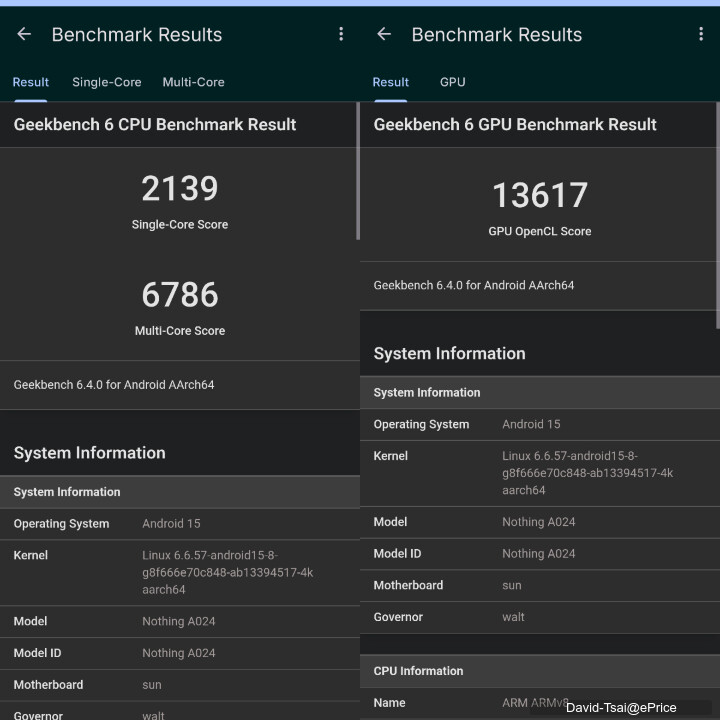Click Model Nothing A024 value in GPU screen
Viewport: 720px width, 720px height.
539,522
